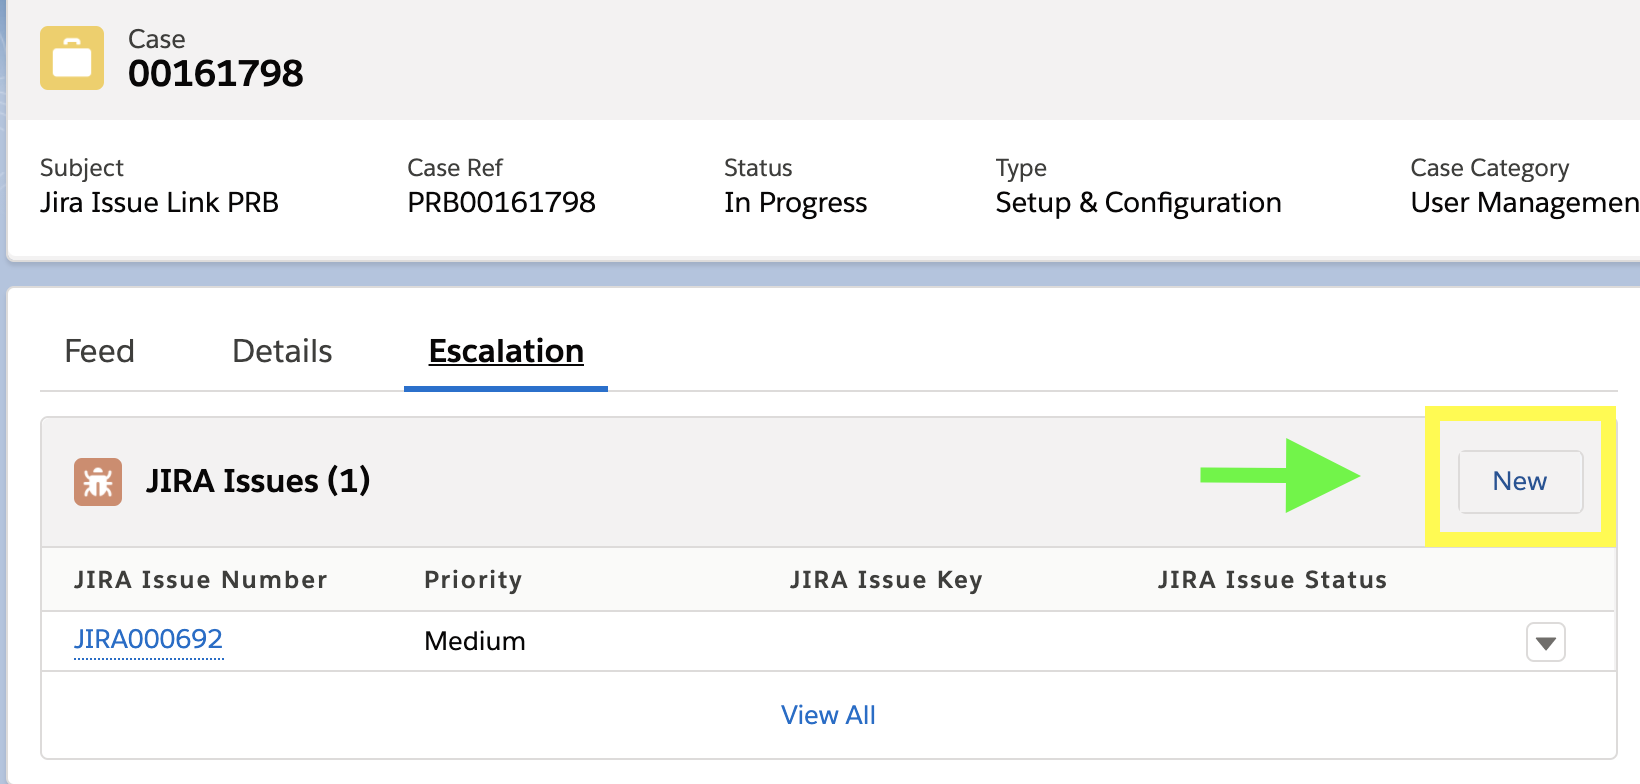Click the Priority column header
The height and width of the screenshot is (784, 1640).
473,580
